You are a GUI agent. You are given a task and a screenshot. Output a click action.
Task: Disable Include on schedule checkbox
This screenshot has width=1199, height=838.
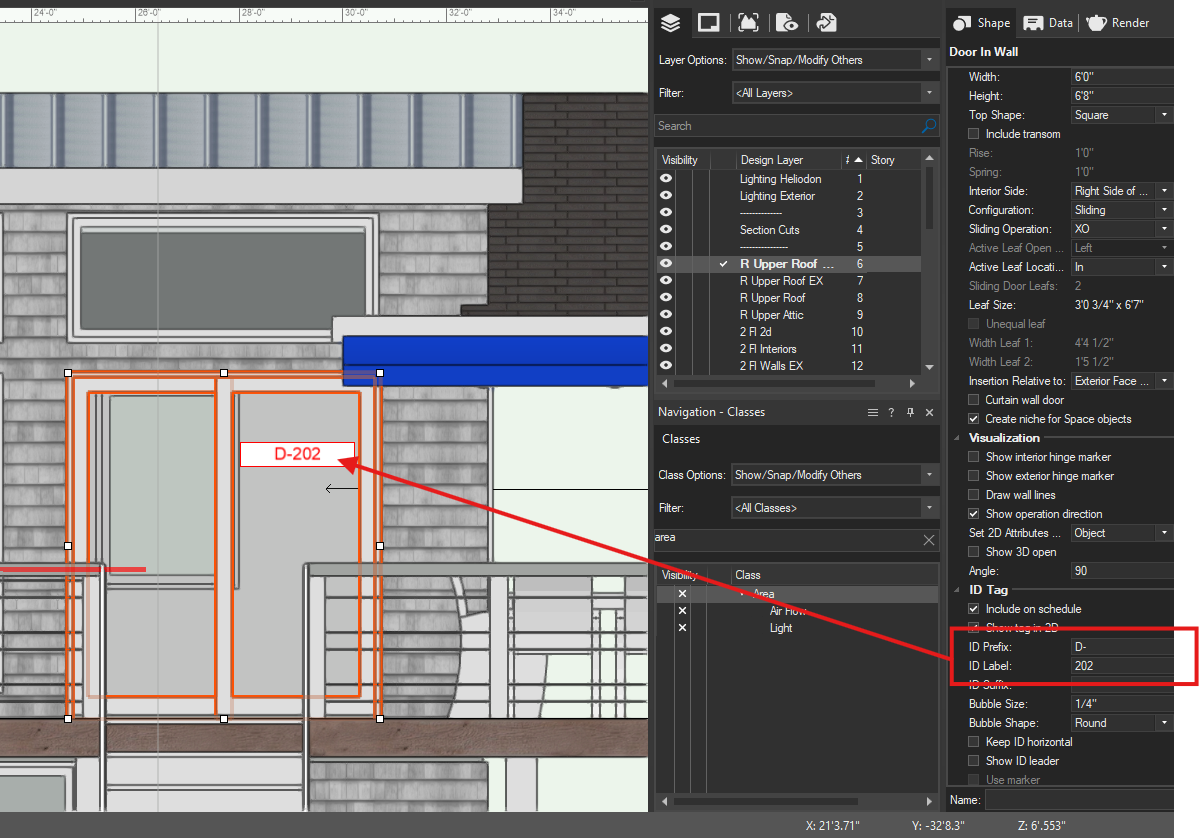point(974,609)
